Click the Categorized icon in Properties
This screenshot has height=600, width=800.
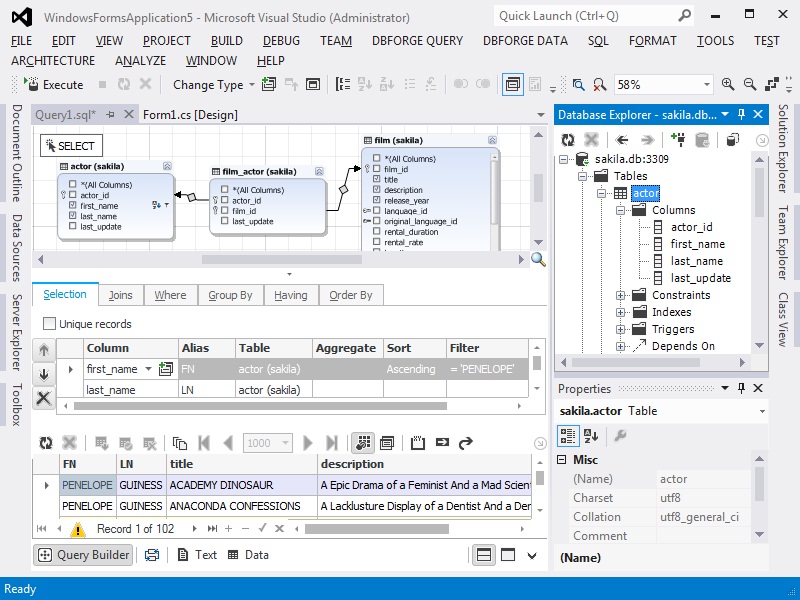pyautogui.click(x=567, y=436)
